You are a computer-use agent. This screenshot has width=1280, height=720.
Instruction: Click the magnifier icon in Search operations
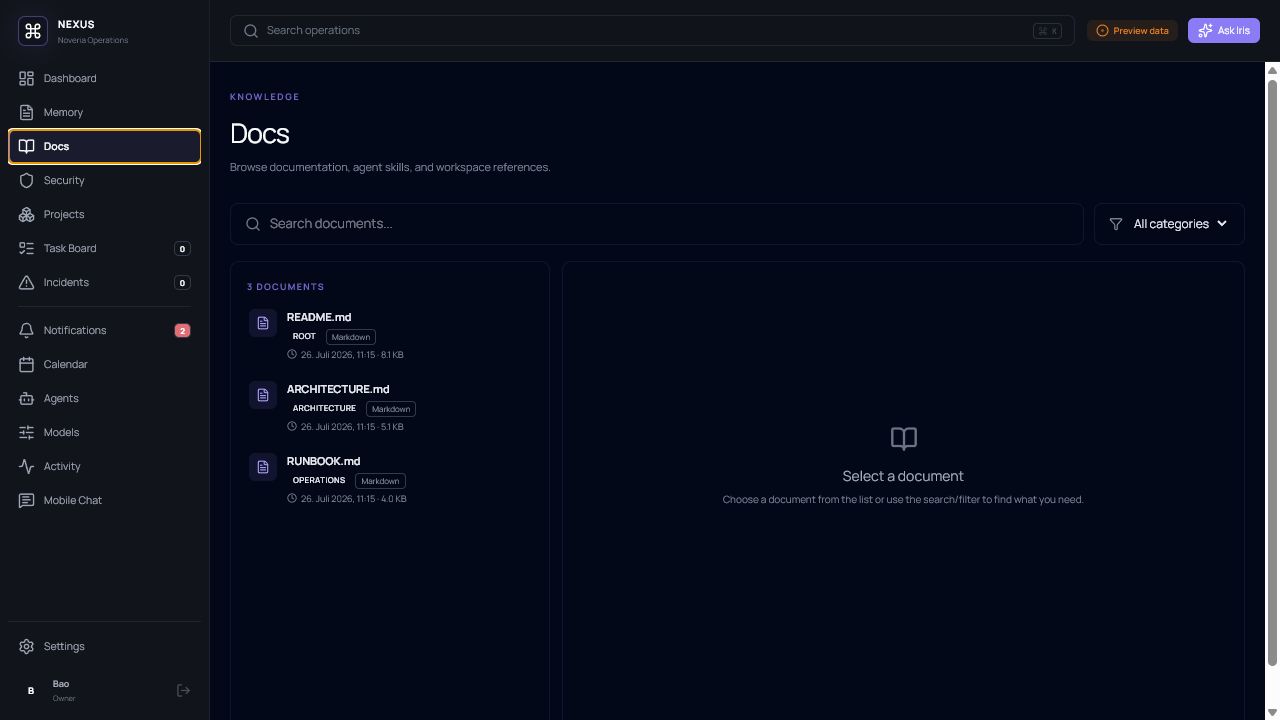(251, 31)
